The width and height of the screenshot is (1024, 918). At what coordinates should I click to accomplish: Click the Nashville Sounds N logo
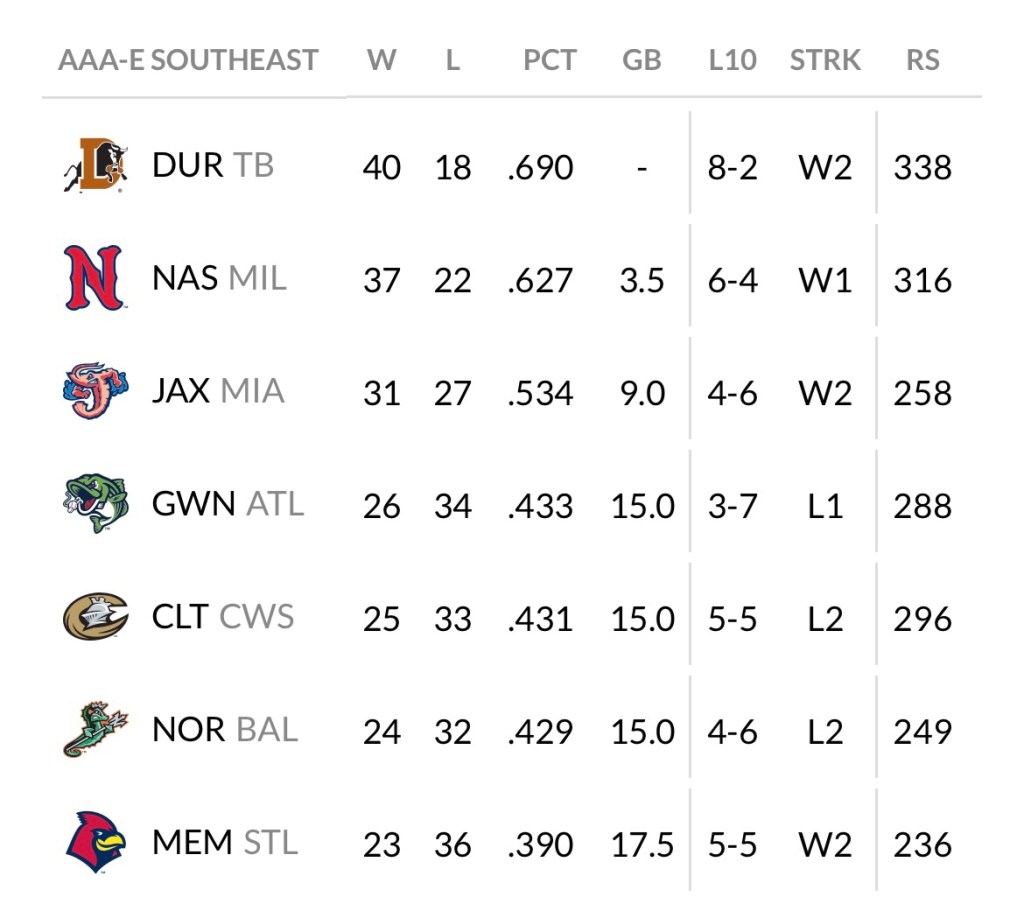point(92,277)
